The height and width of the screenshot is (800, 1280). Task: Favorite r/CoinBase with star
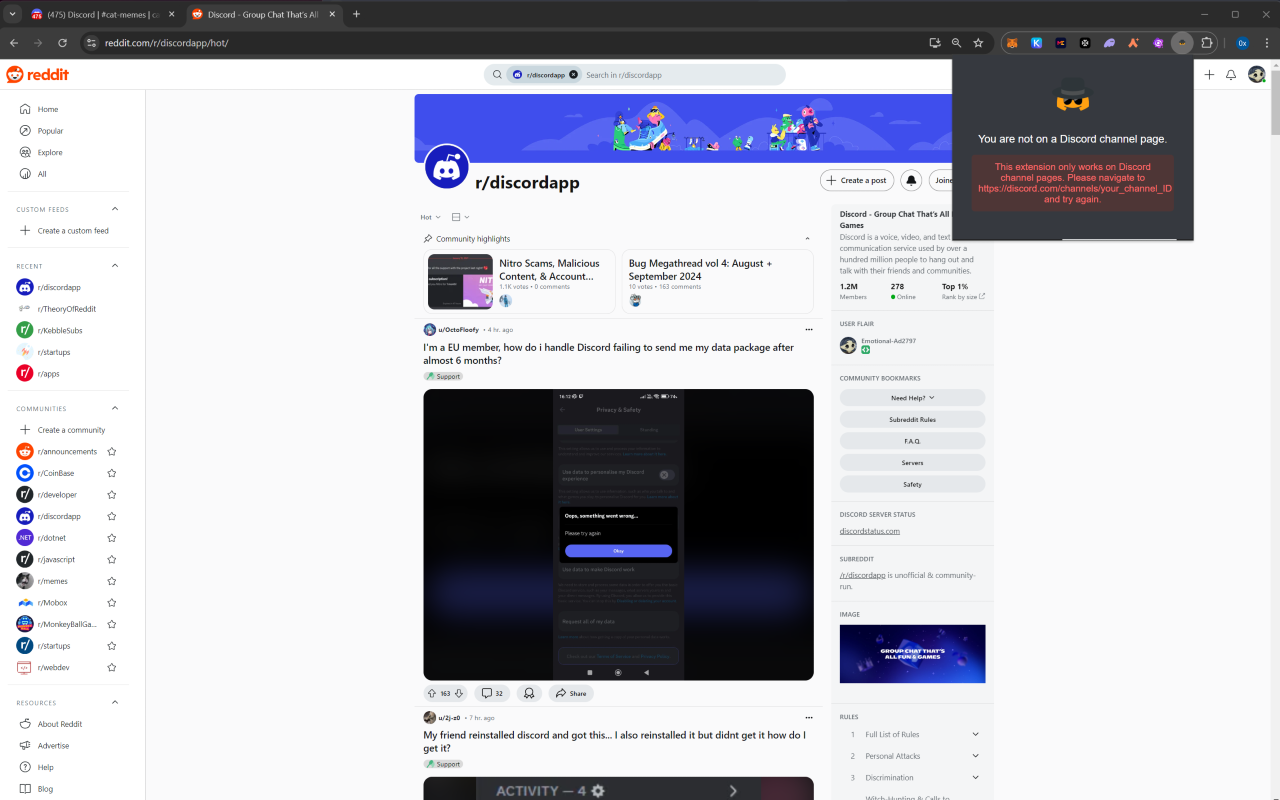(x=112, y=473)
